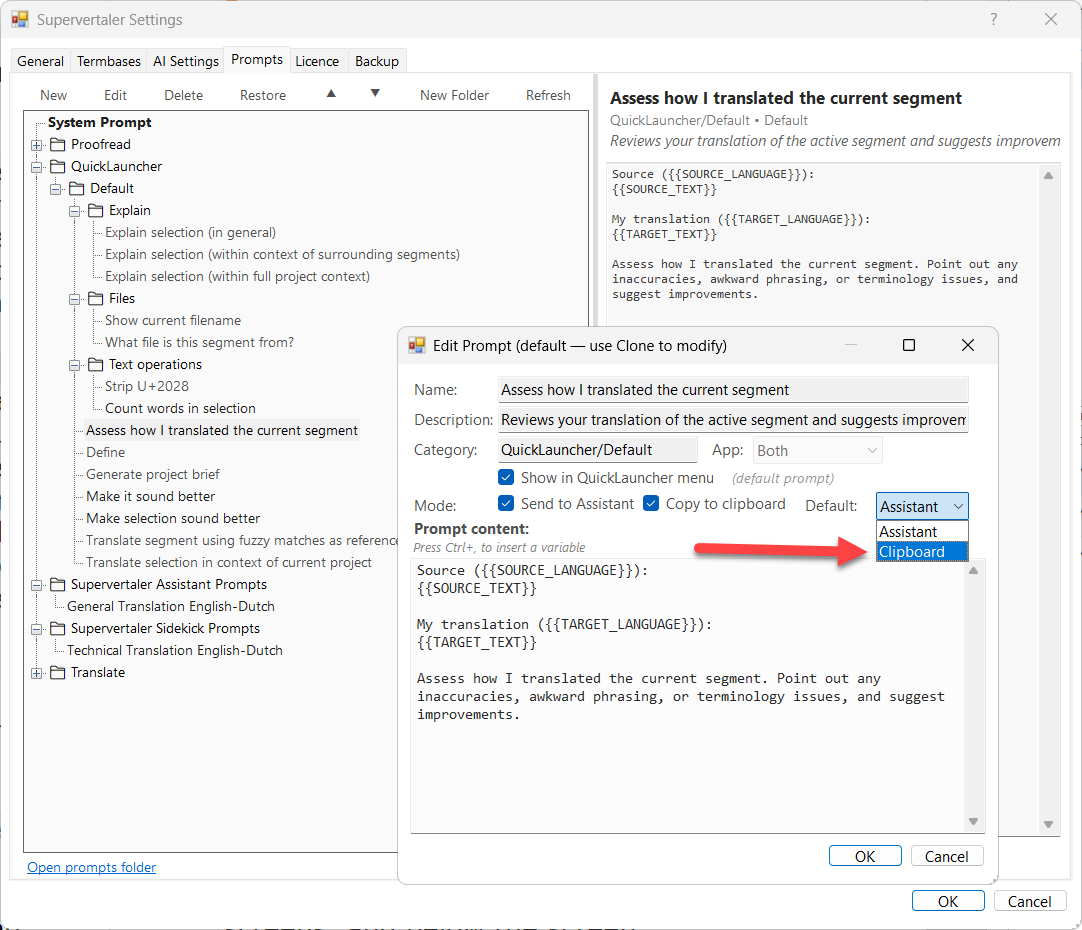Select 'Show current filename' prompt
The height and width of the screenshot is (930, 1082).
173,320
